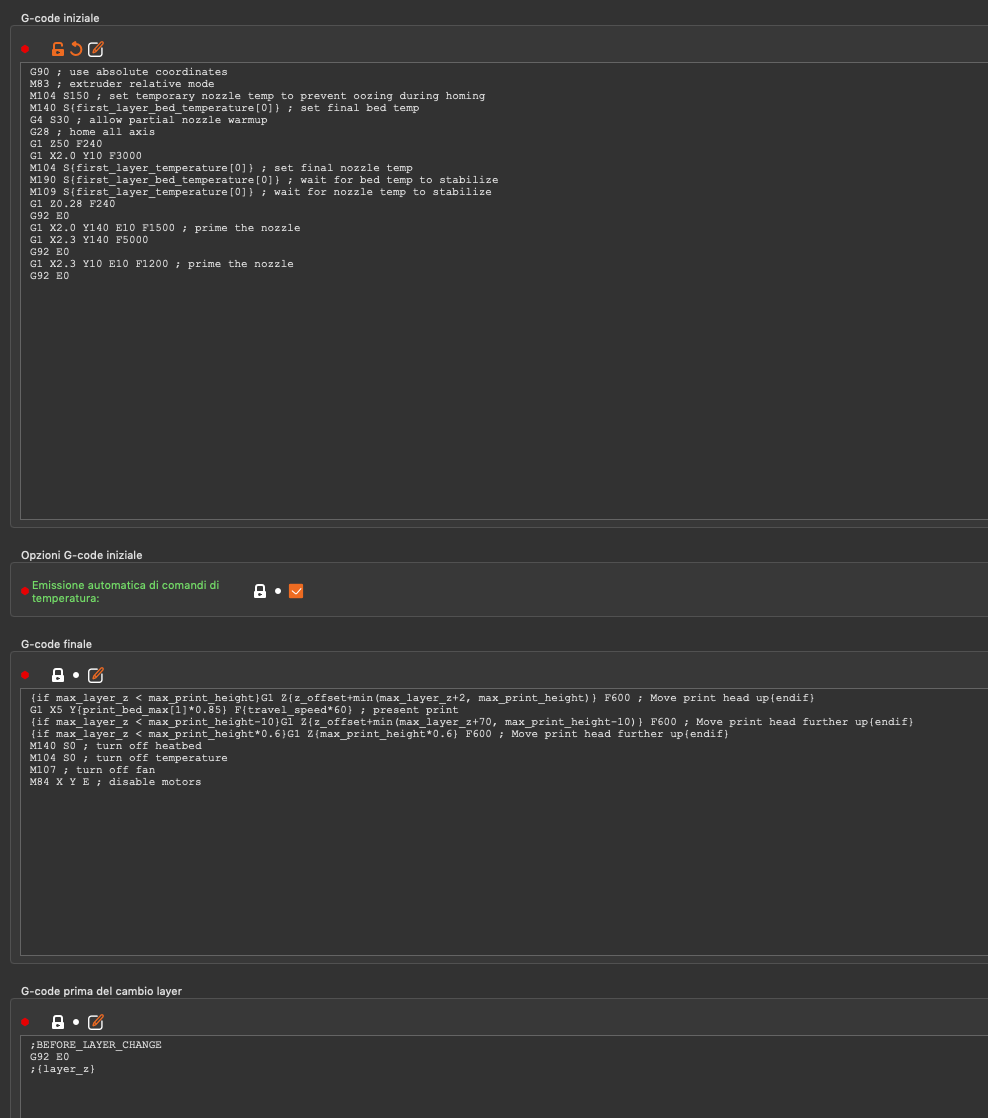Click padlock icon in G-code prima del cambio layer
The width and height of the screenshot is (988, 1118).
(58, 1022)
